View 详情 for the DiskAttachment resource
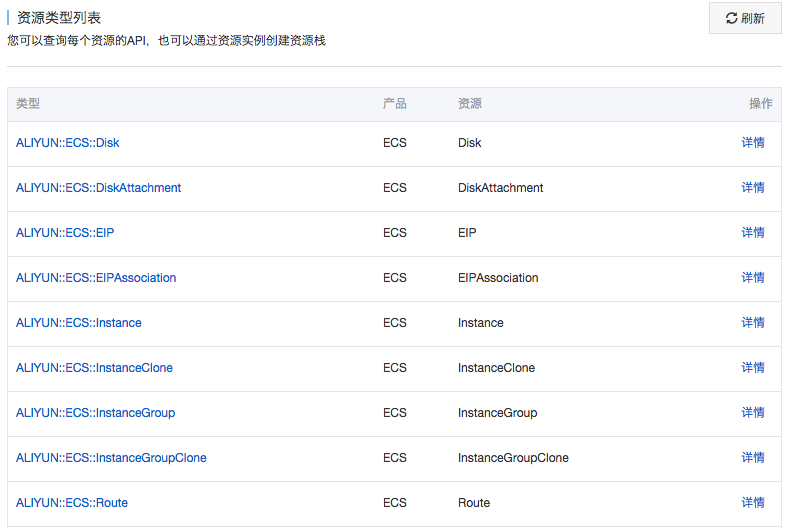The image size is (787, 528). click(x=753, y=188)
